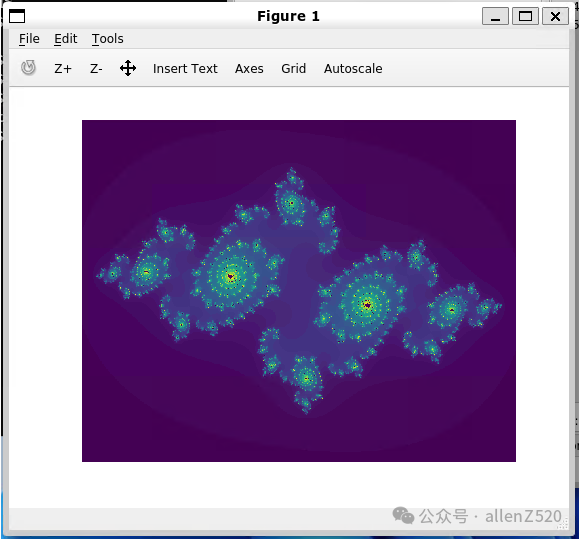Open the Tools menu
Image resolution: width=579 pixels, height=539 pixels.
(107, 39)
